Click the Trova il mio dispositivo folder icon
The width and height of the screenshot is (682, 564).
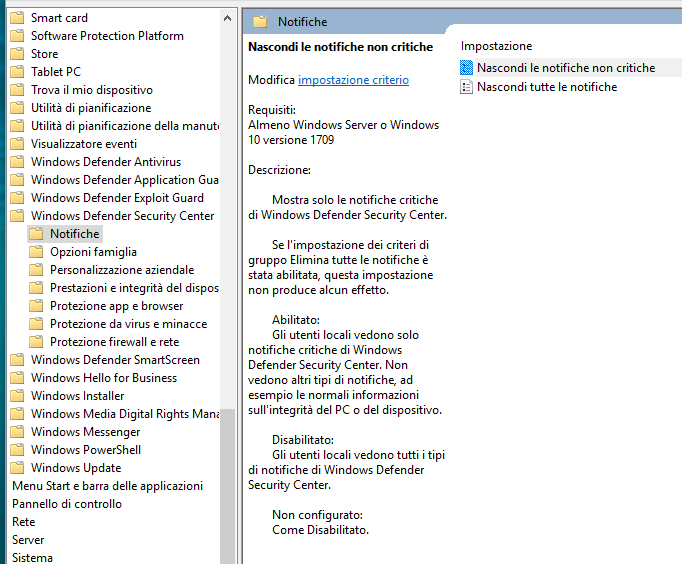pyautogui.click(x=17, y=90)
